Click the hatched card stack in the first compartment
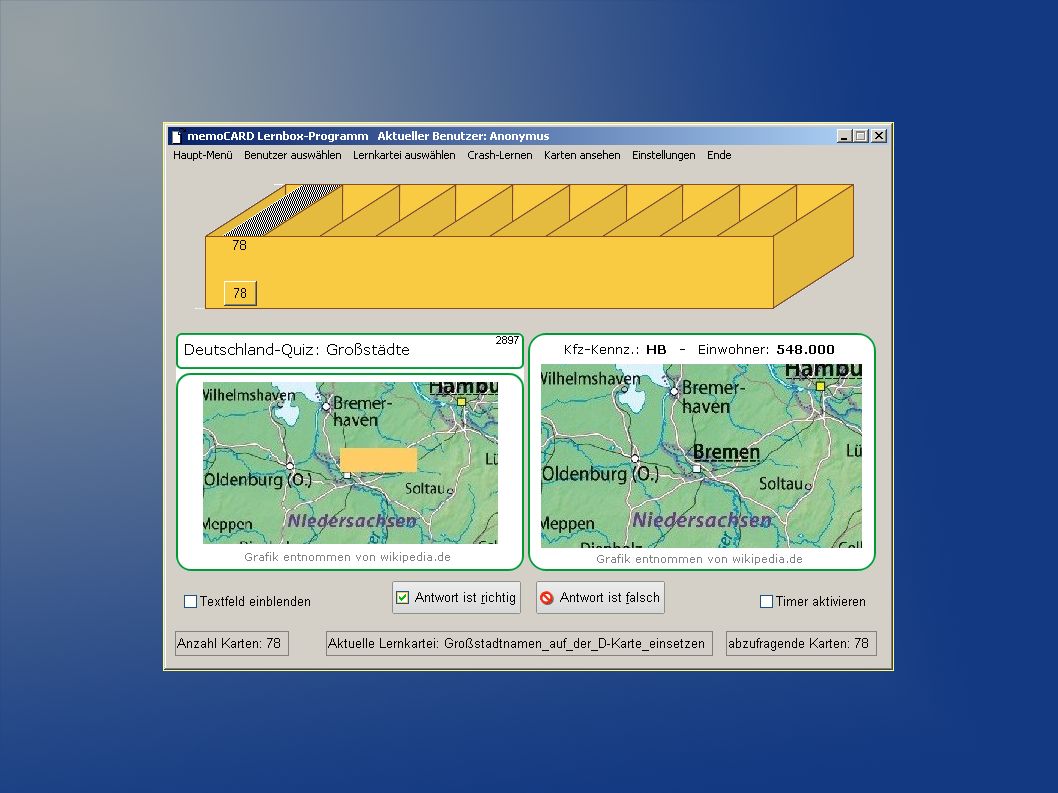 [x=282, y=210]
